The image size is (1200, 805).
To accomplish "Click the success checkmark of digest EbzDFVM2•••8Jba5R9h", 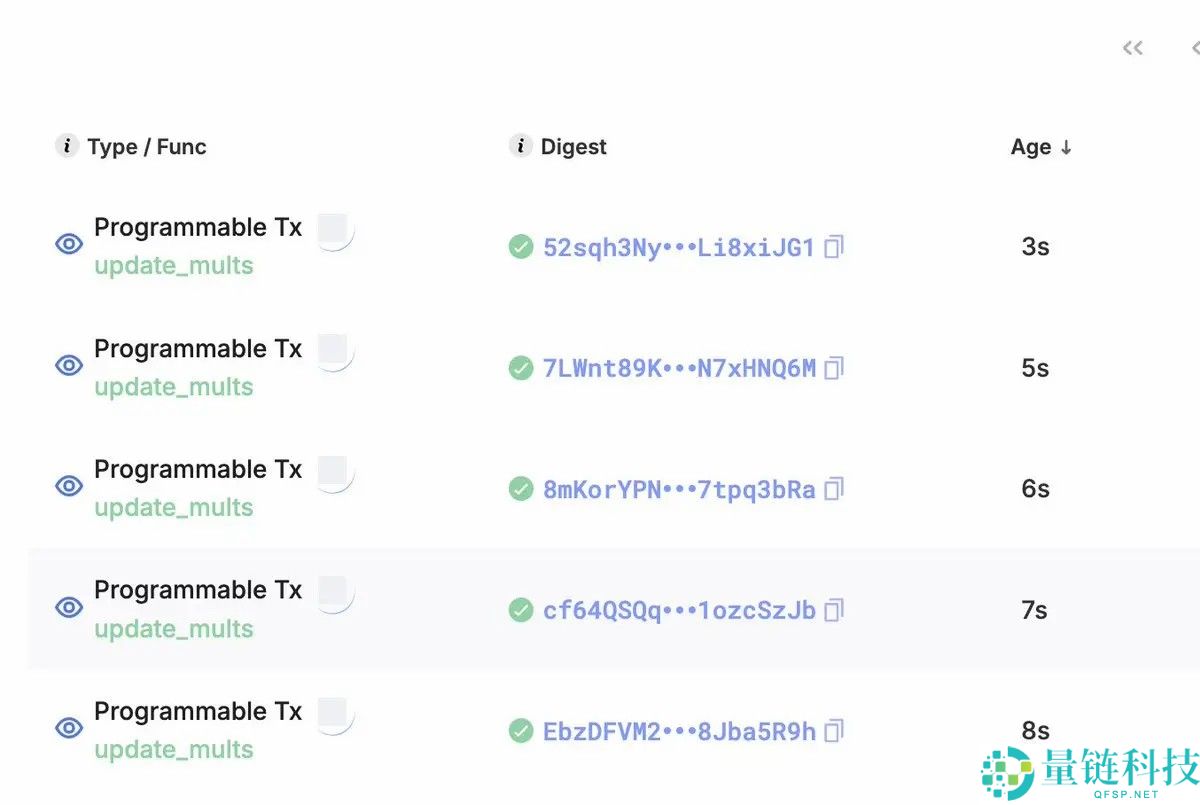I will 521,731.
